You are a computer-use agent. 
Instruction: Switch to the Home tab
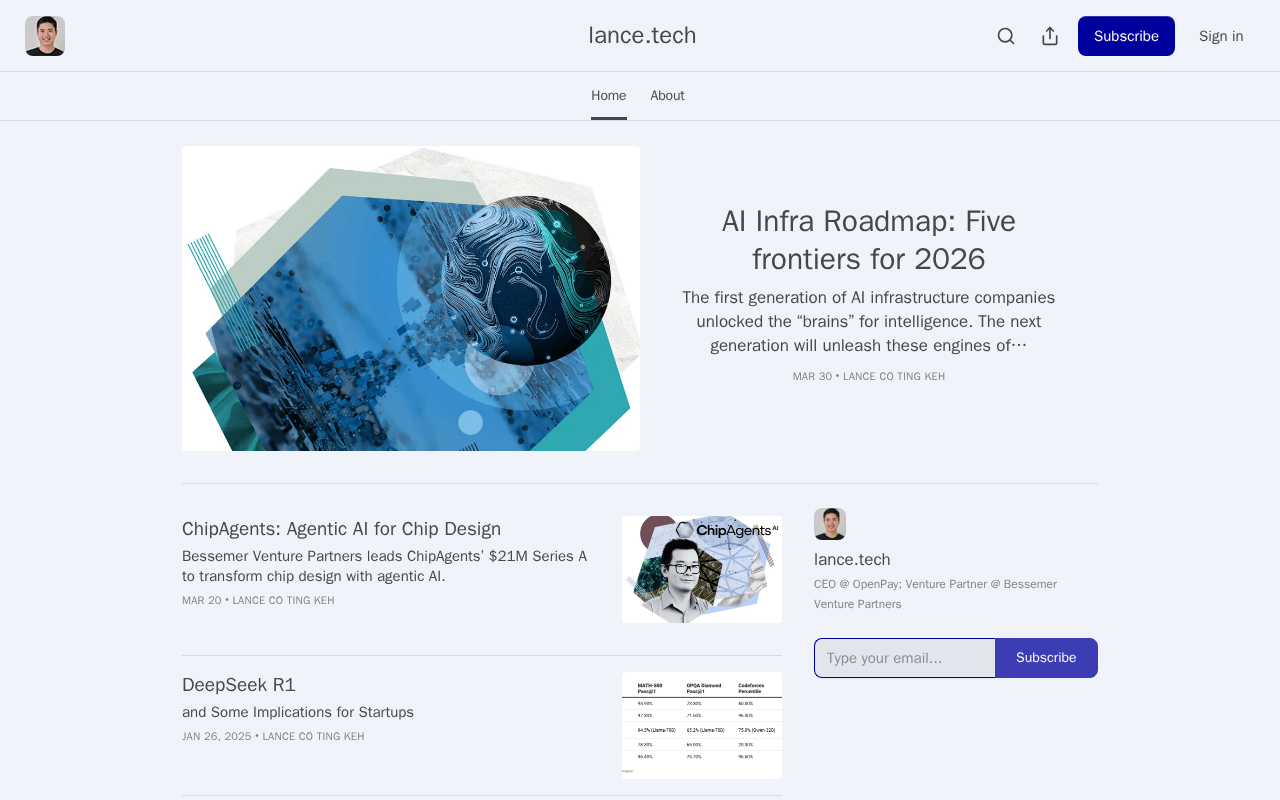(x=609, y=96)
